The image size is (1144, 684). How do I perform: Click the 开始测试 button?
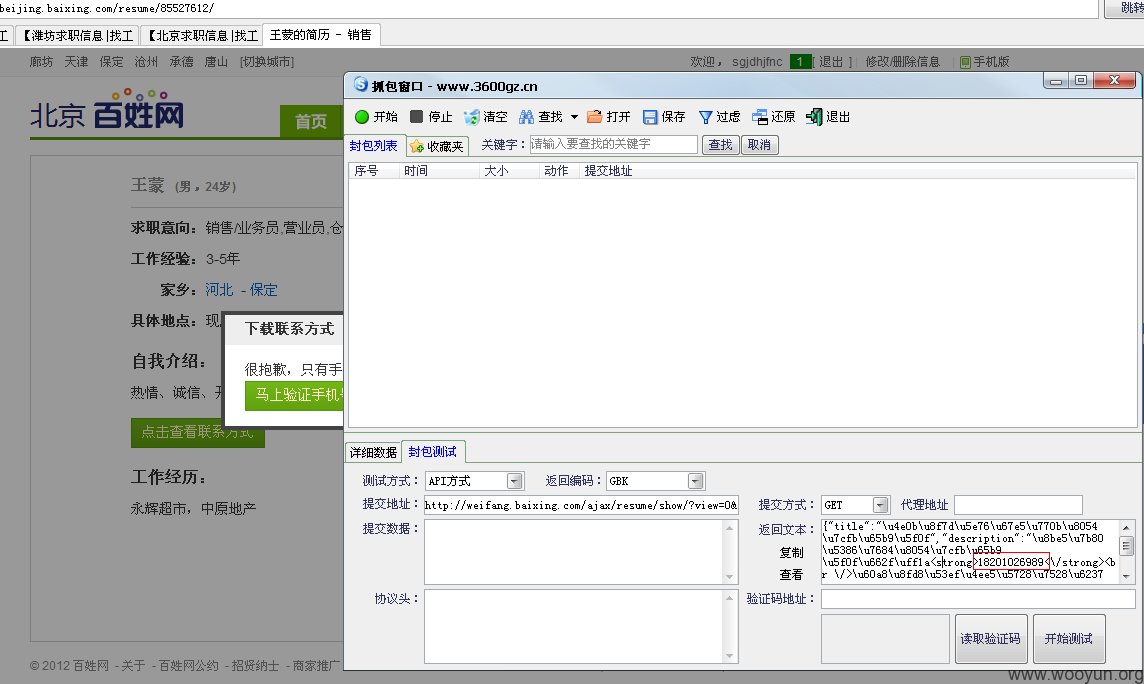click(x=1069, y=639)
